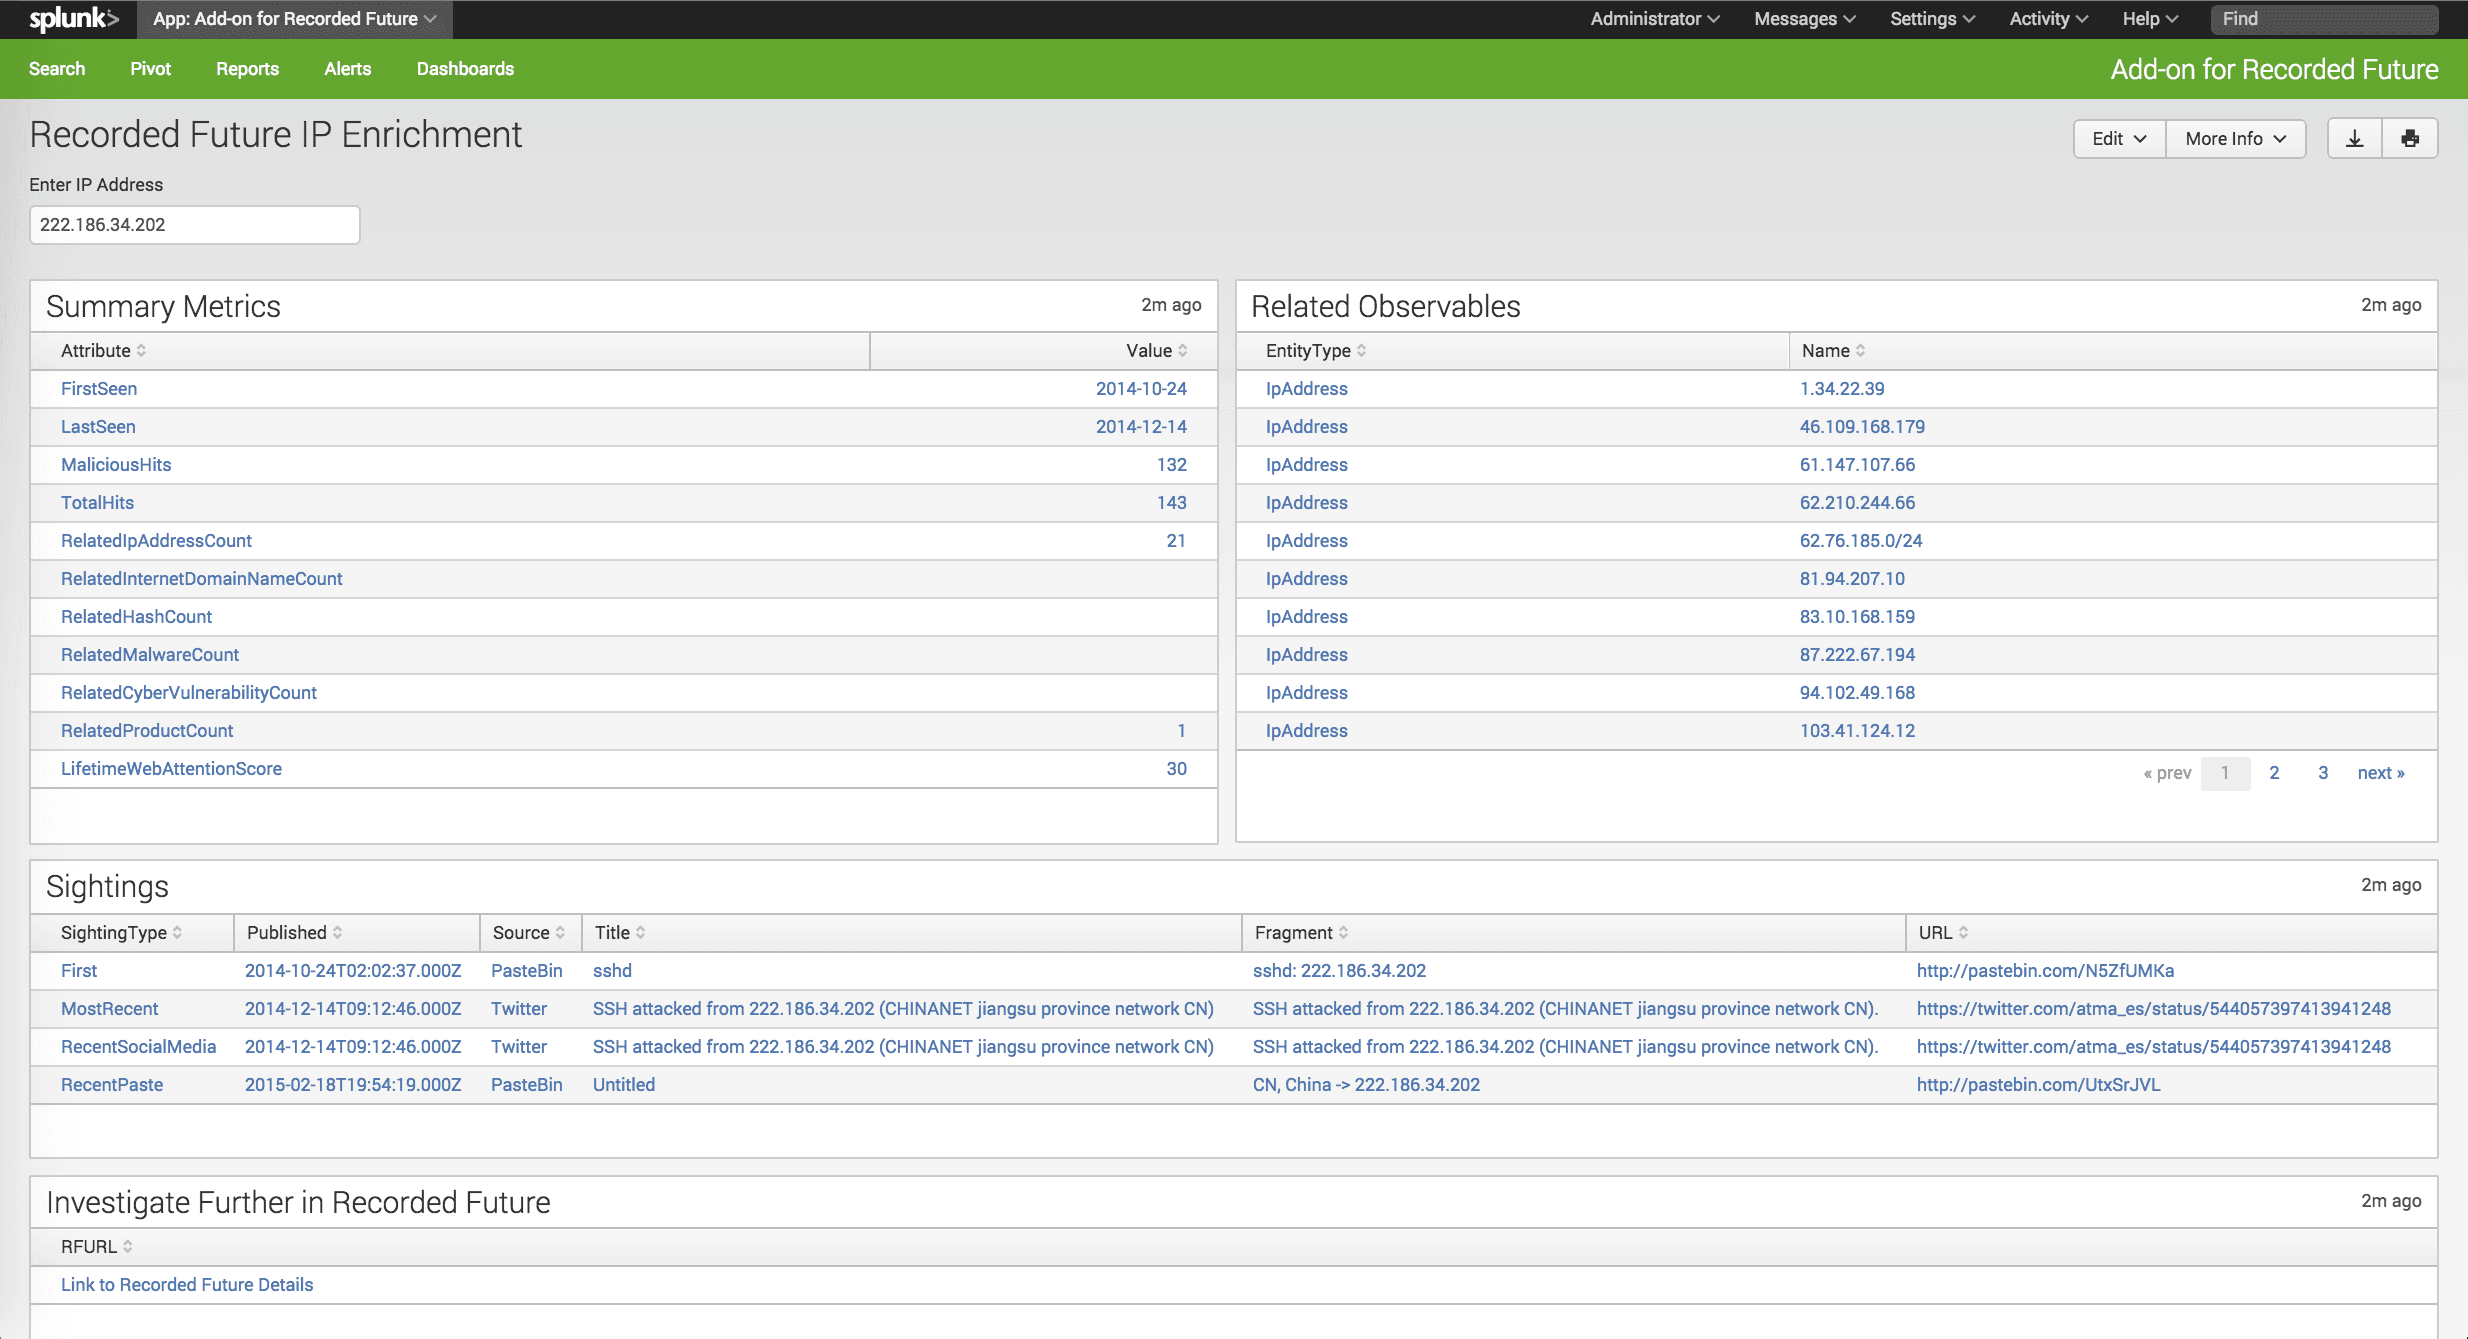2468x1339 pixels.
Task: Sort Sightings by SightingType
Action: (121, 933)
